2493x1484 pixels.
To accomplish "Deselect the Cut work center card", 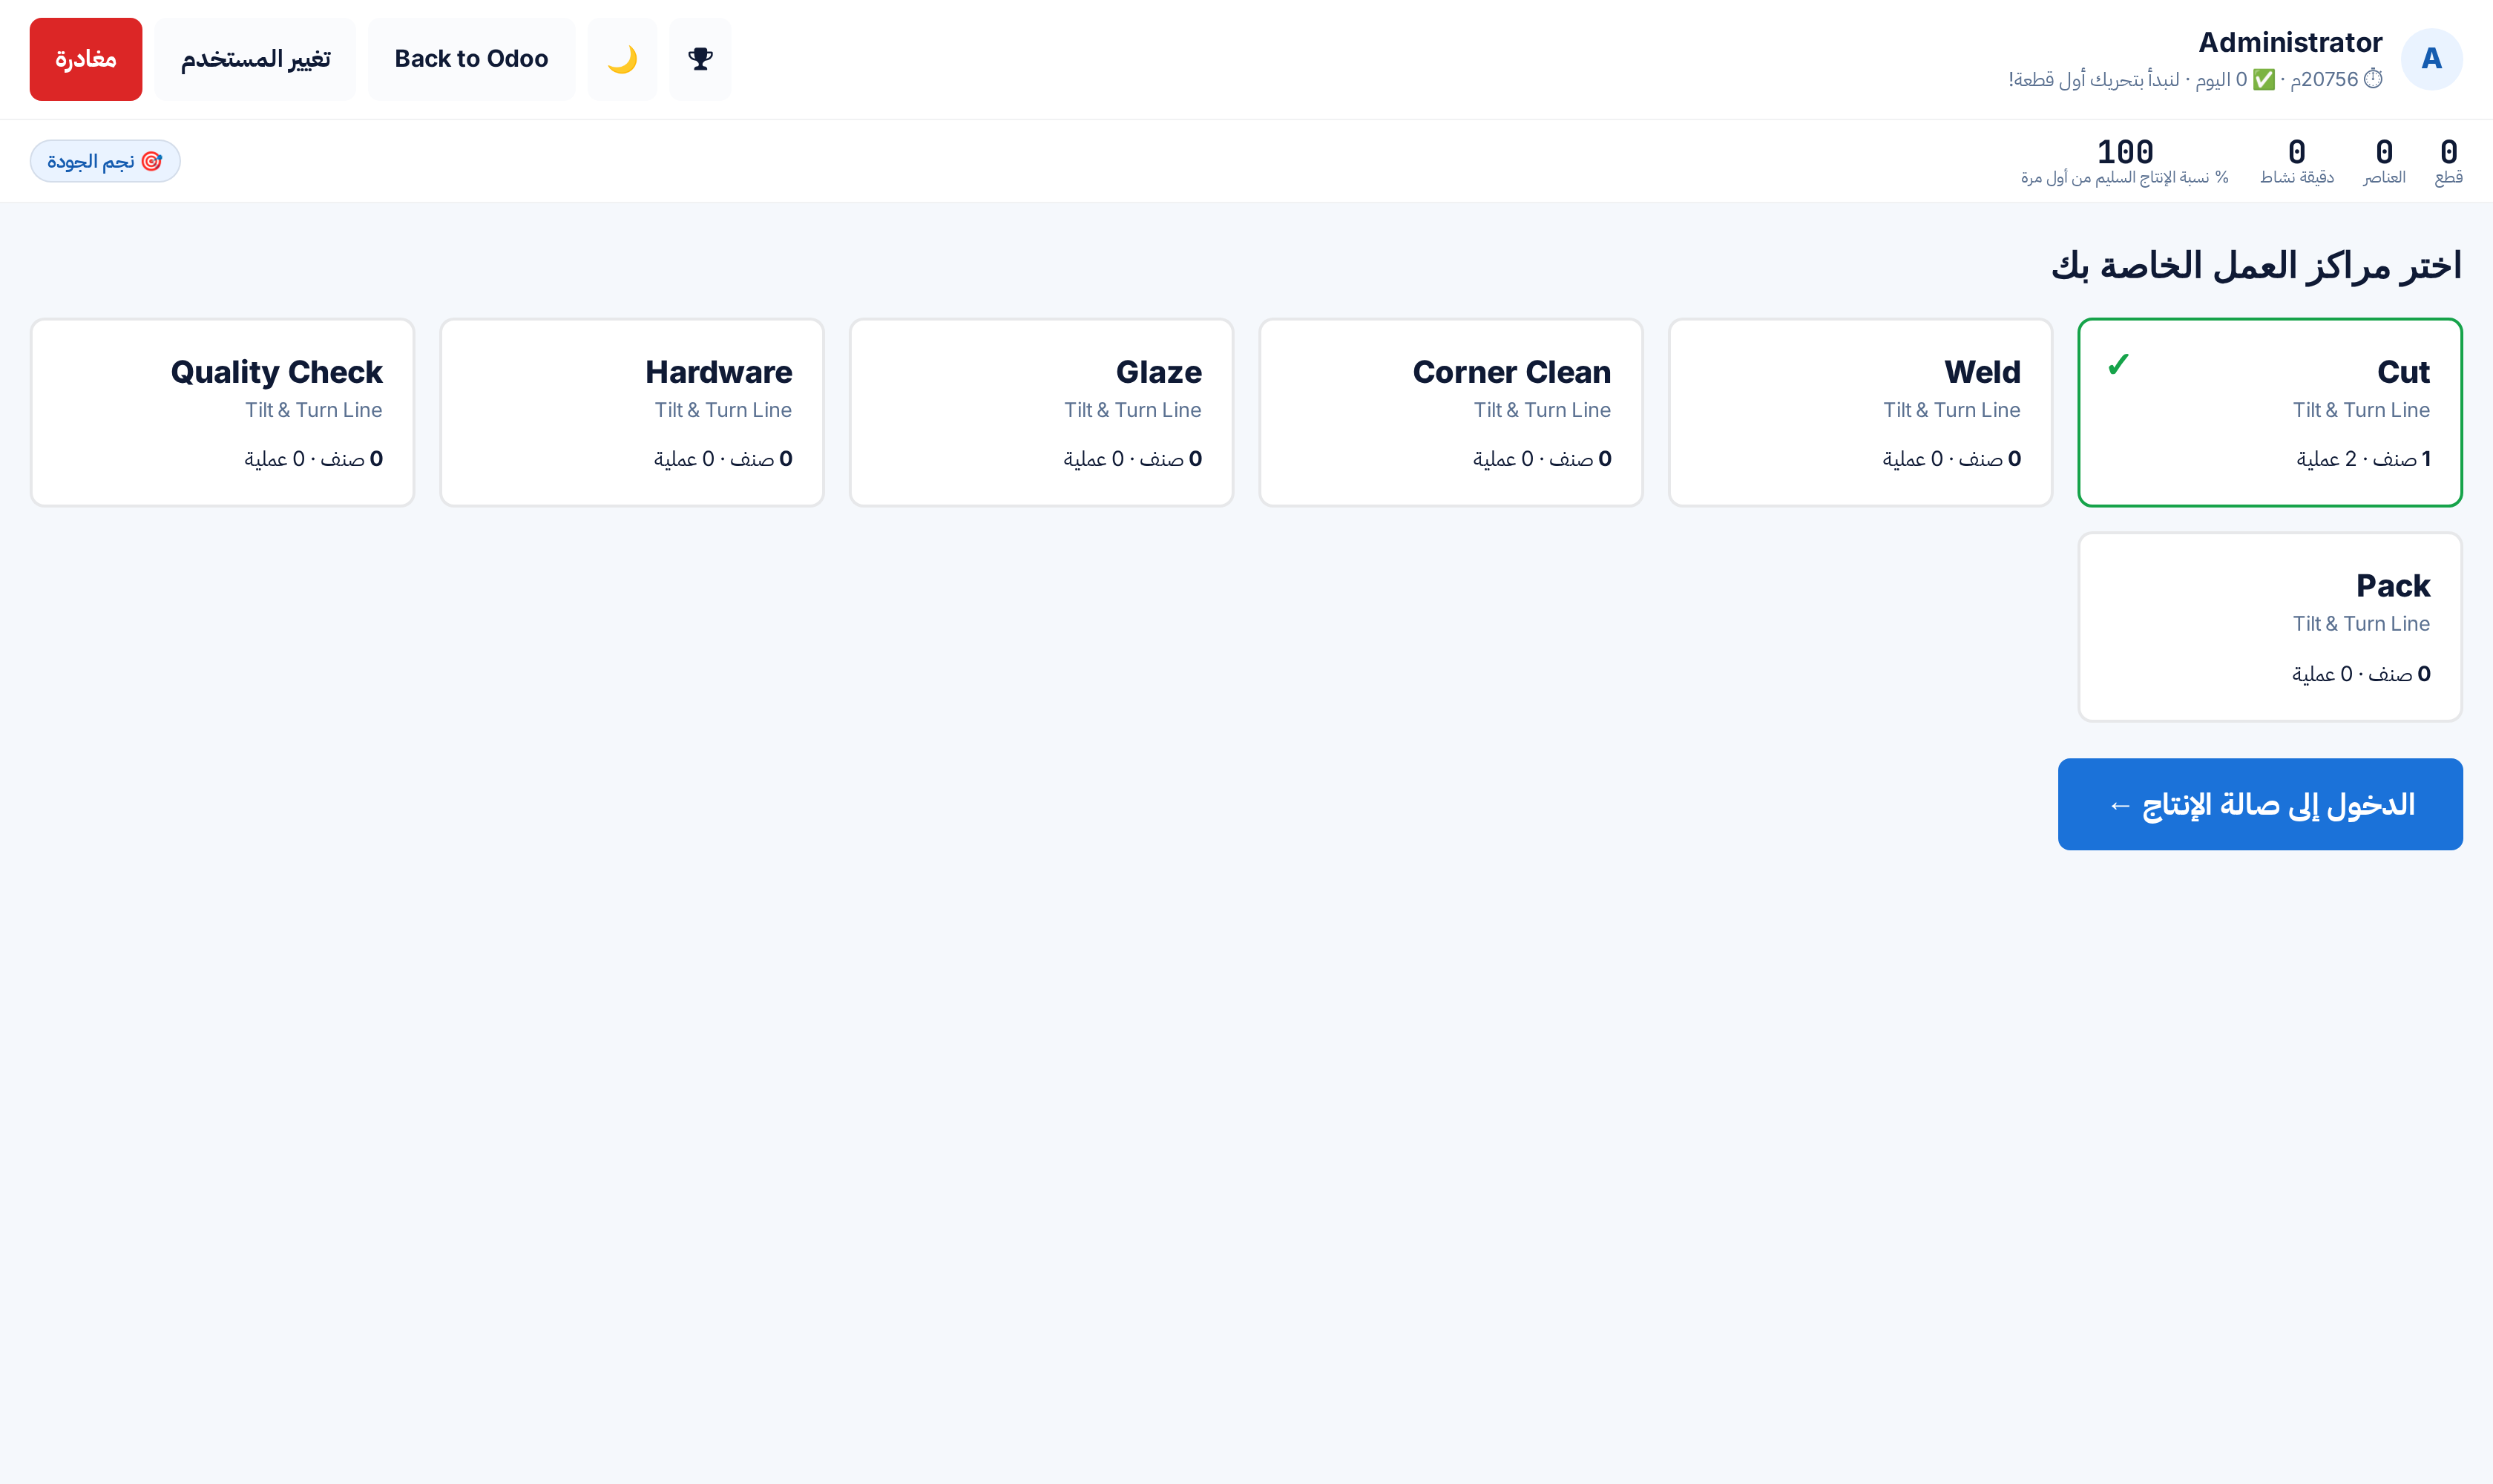I will 2270,412.
